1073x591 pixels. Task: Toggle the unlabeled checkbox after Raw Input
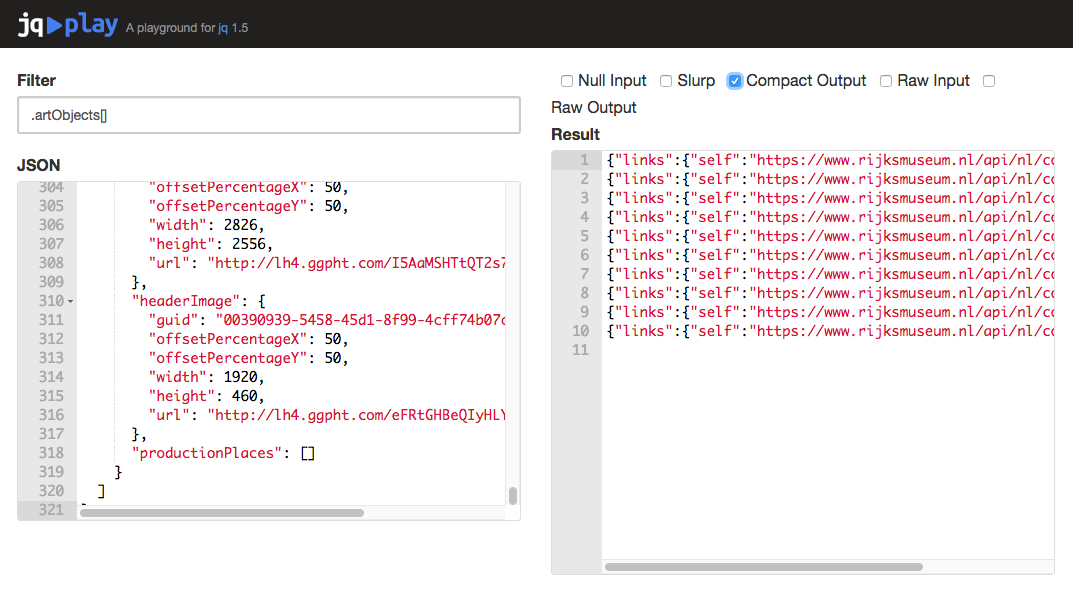988,81
